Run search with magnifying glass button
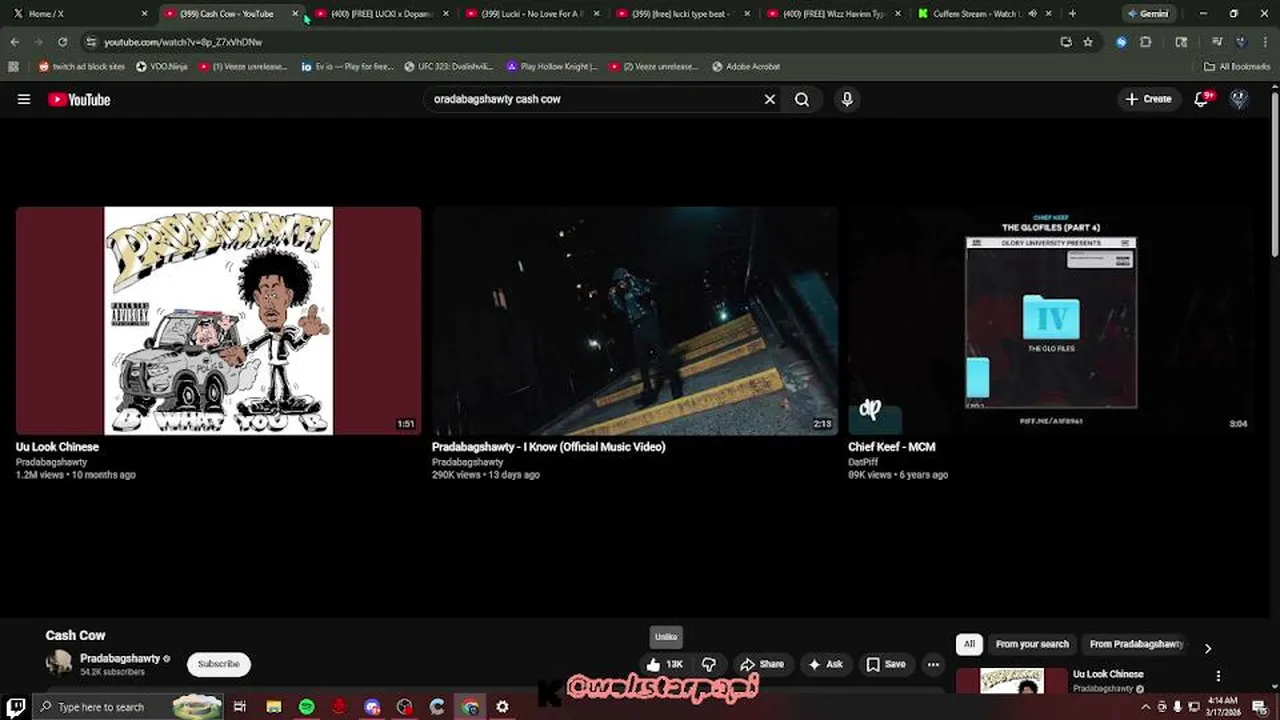The height and width of the screenshot is (720, 1280). pyautogui.click(x=802, y=99)
